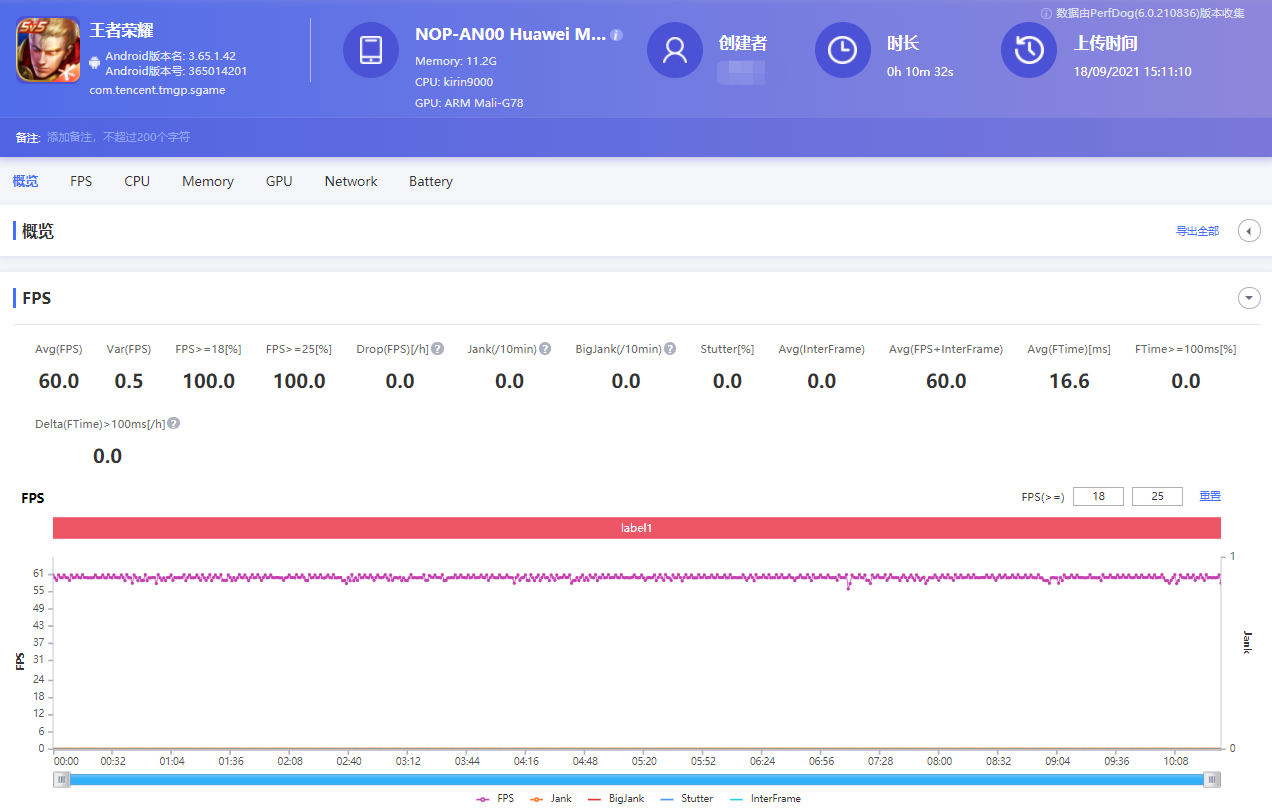The width and height of the screenshot is (1272, 808).
Task: Click the creator user icon
Action: click(x=675, y=50)
